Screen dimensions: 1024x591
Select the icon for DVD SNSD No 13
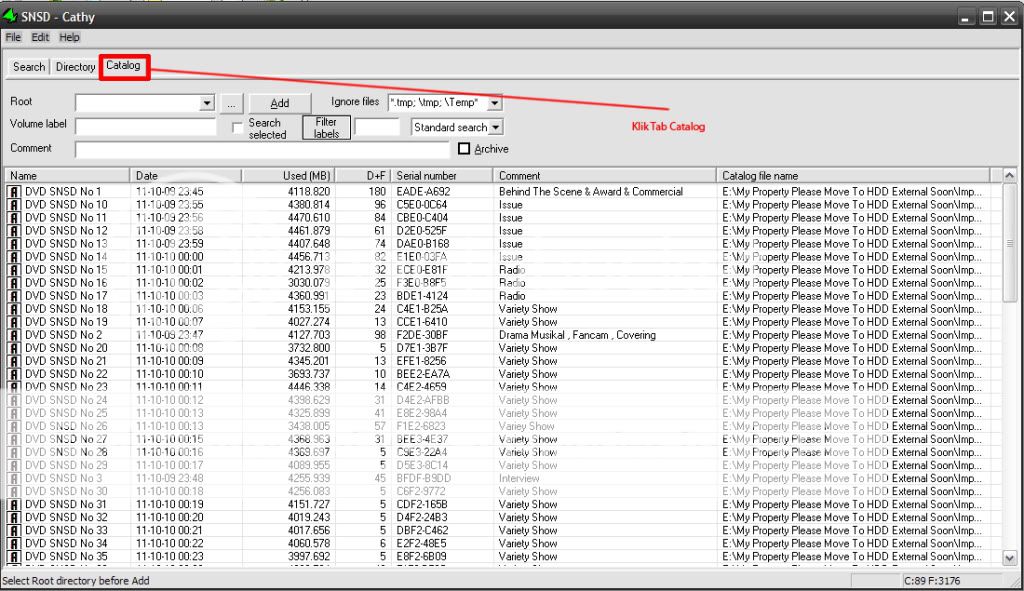[x=14, y=244]
